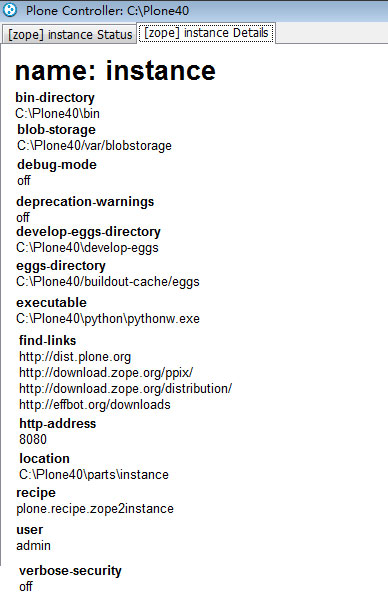388x596 pixels.
Task: Click the executable pythonw.exe path
Action: click(x=108, y=319)
